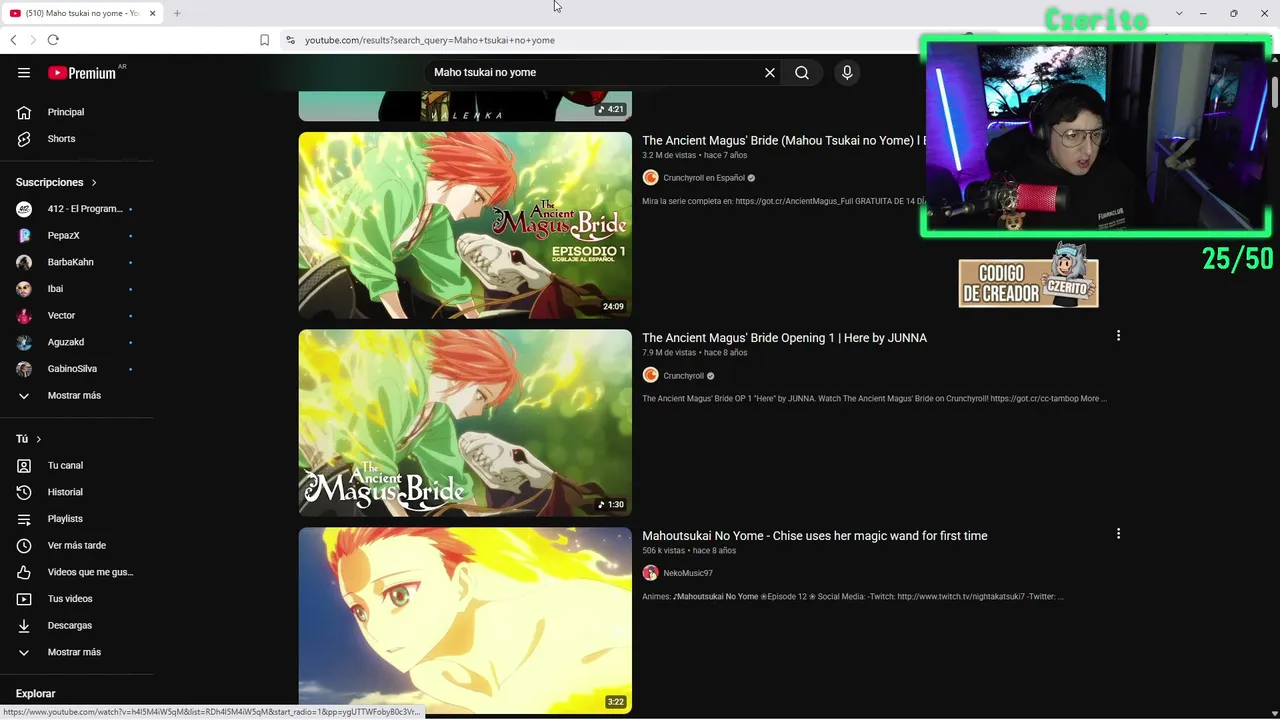Click the browser address bar URL
Image resolution: width=1280 pixels, height=720 pixels.
(430, 40)
